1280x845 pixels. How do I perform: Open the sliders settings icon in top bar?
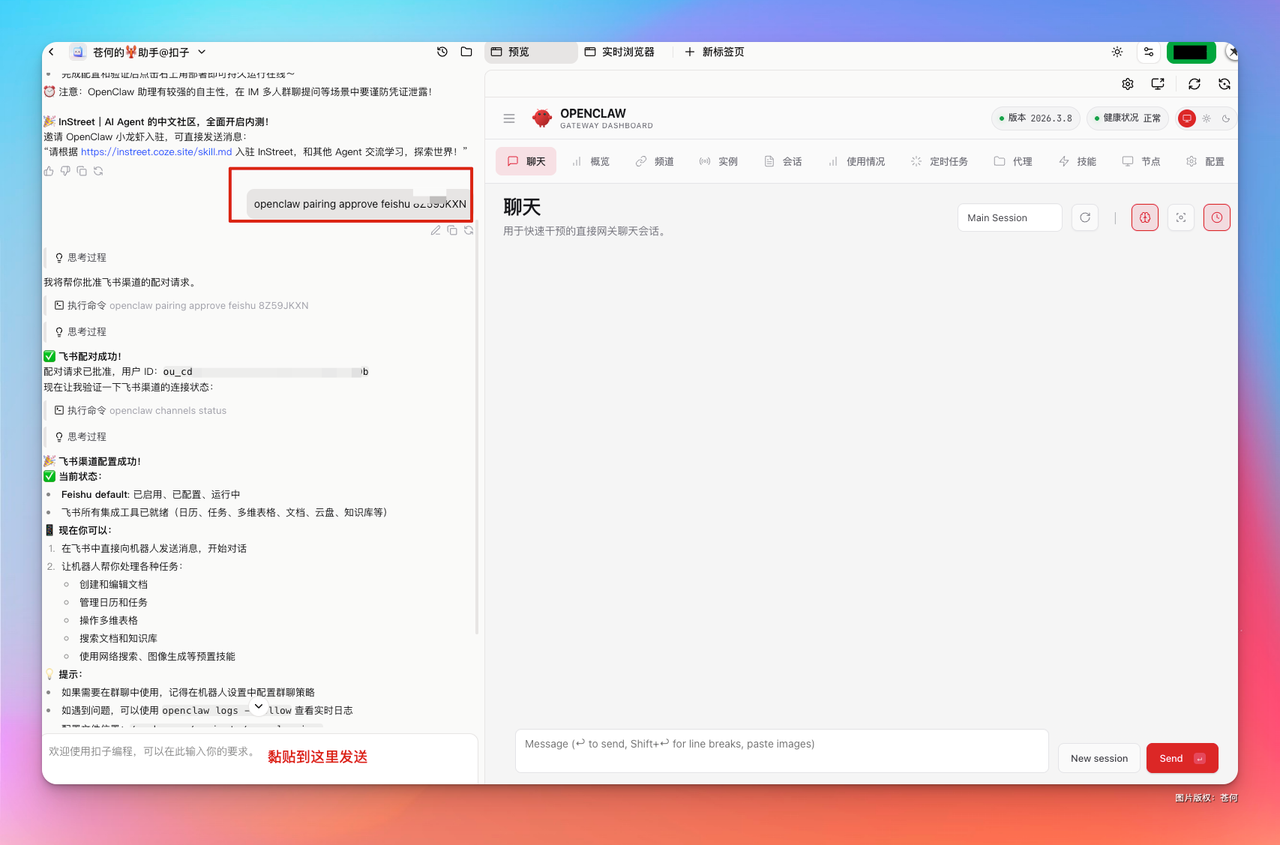[x=1149, y=52]
